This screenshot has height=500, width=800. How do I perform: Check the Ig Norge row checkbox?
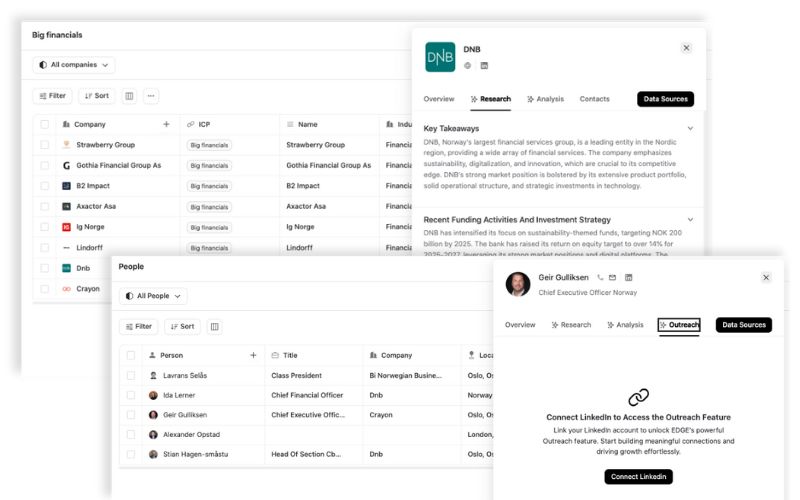coord(45,227)
